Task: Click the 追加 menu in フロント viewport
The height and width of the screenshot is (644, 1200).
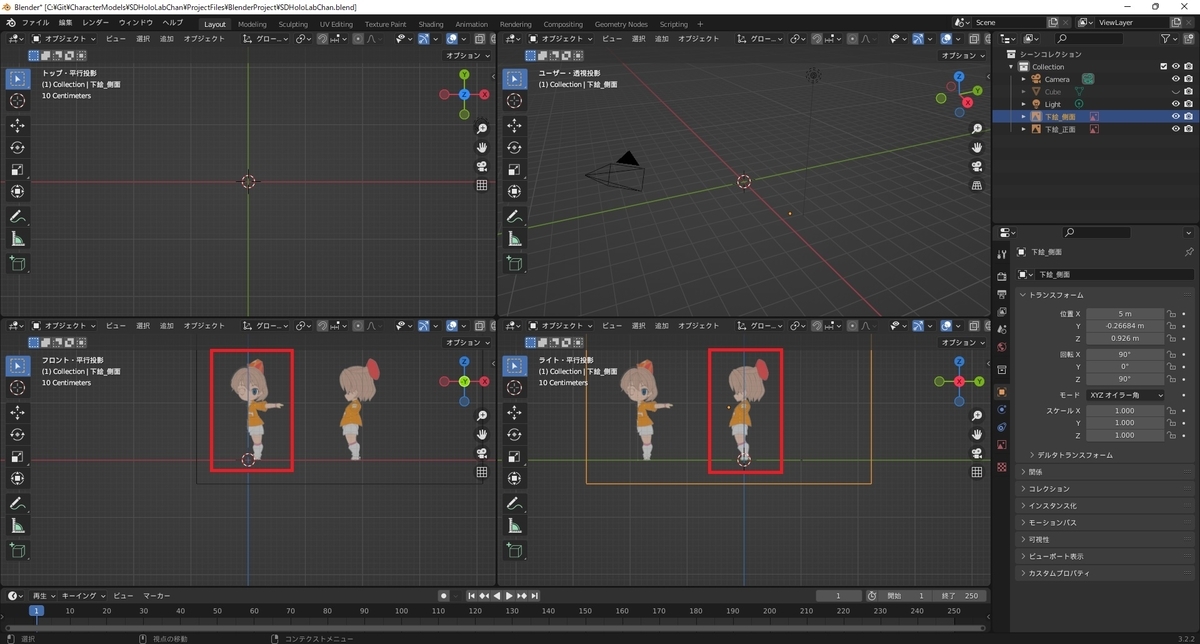Action: pyautogui.click(x=167, y=326)
